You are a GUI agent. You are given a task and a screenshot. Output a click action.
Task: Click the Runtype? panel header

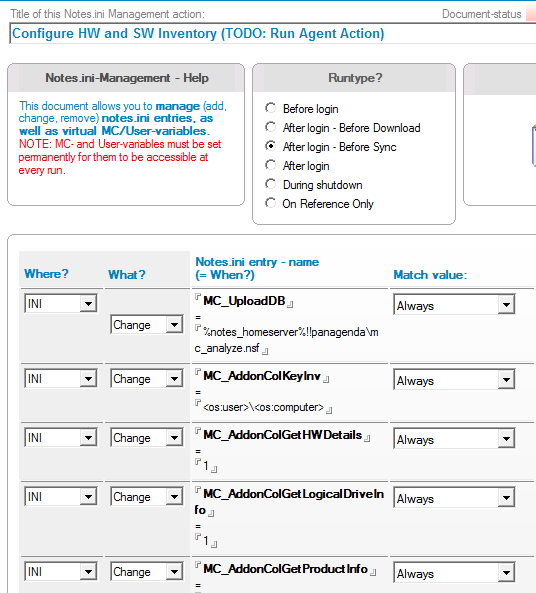point(354,78)
